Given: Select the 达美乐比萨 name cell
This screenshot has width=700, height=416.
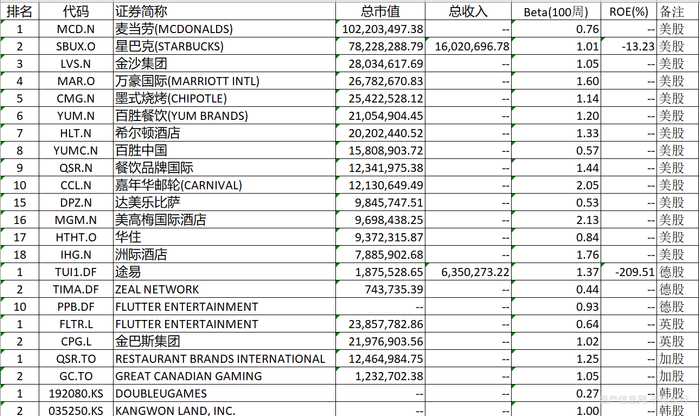Looking at the screenshot, I should [x=224, y=203].
